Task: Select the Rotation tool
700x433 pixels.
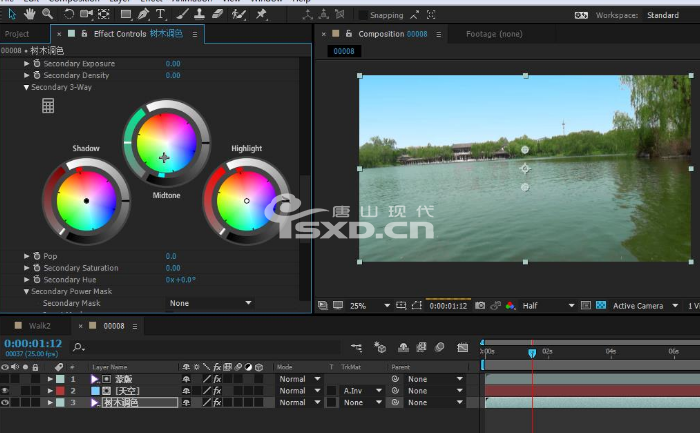Action: [69, 14]
